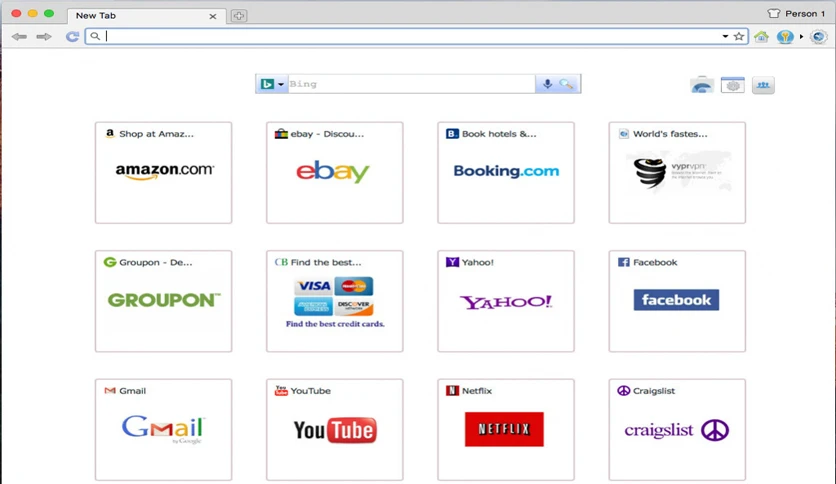The height and width of the screenshot is (484, 836).
Task: Click the Craigslist peace sign favicon
Action: (x=623, y=390)
